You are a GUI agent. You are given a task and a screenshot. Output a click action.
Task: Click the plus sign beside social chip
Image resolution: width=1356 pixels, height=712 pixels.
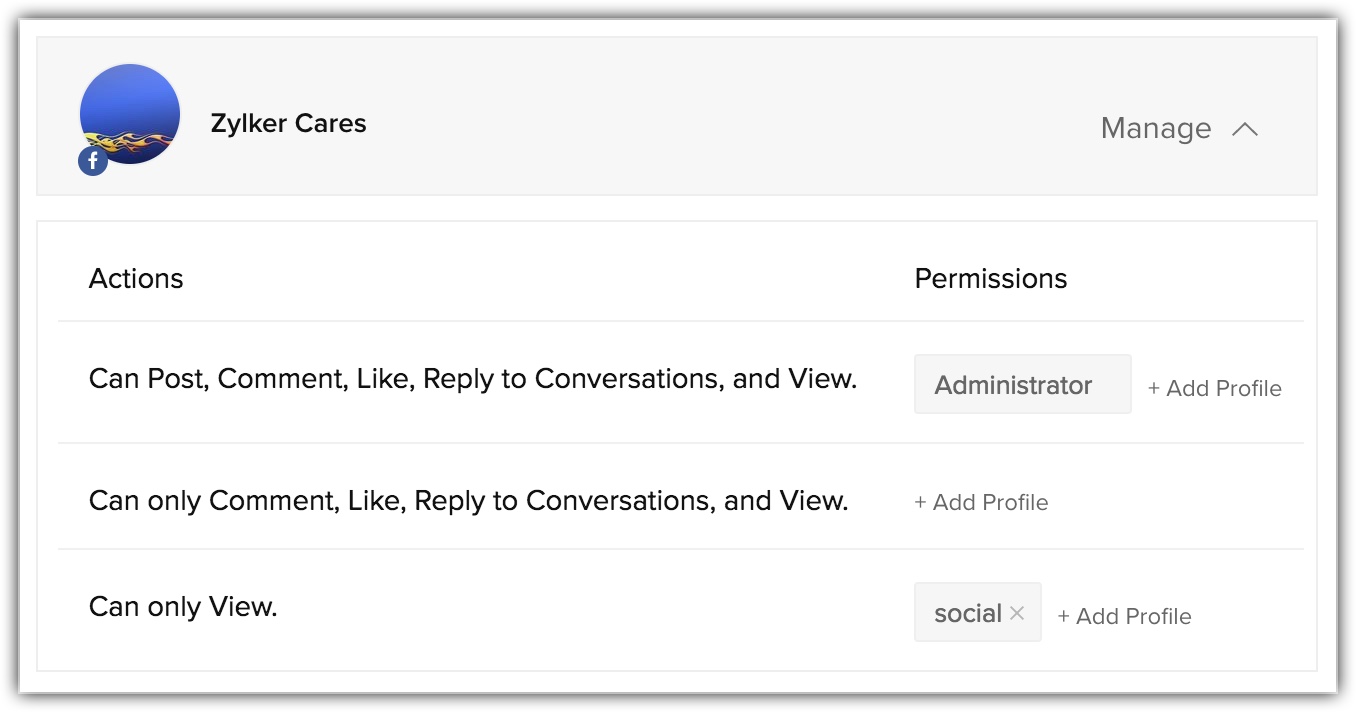click(x=1064, y=616)
